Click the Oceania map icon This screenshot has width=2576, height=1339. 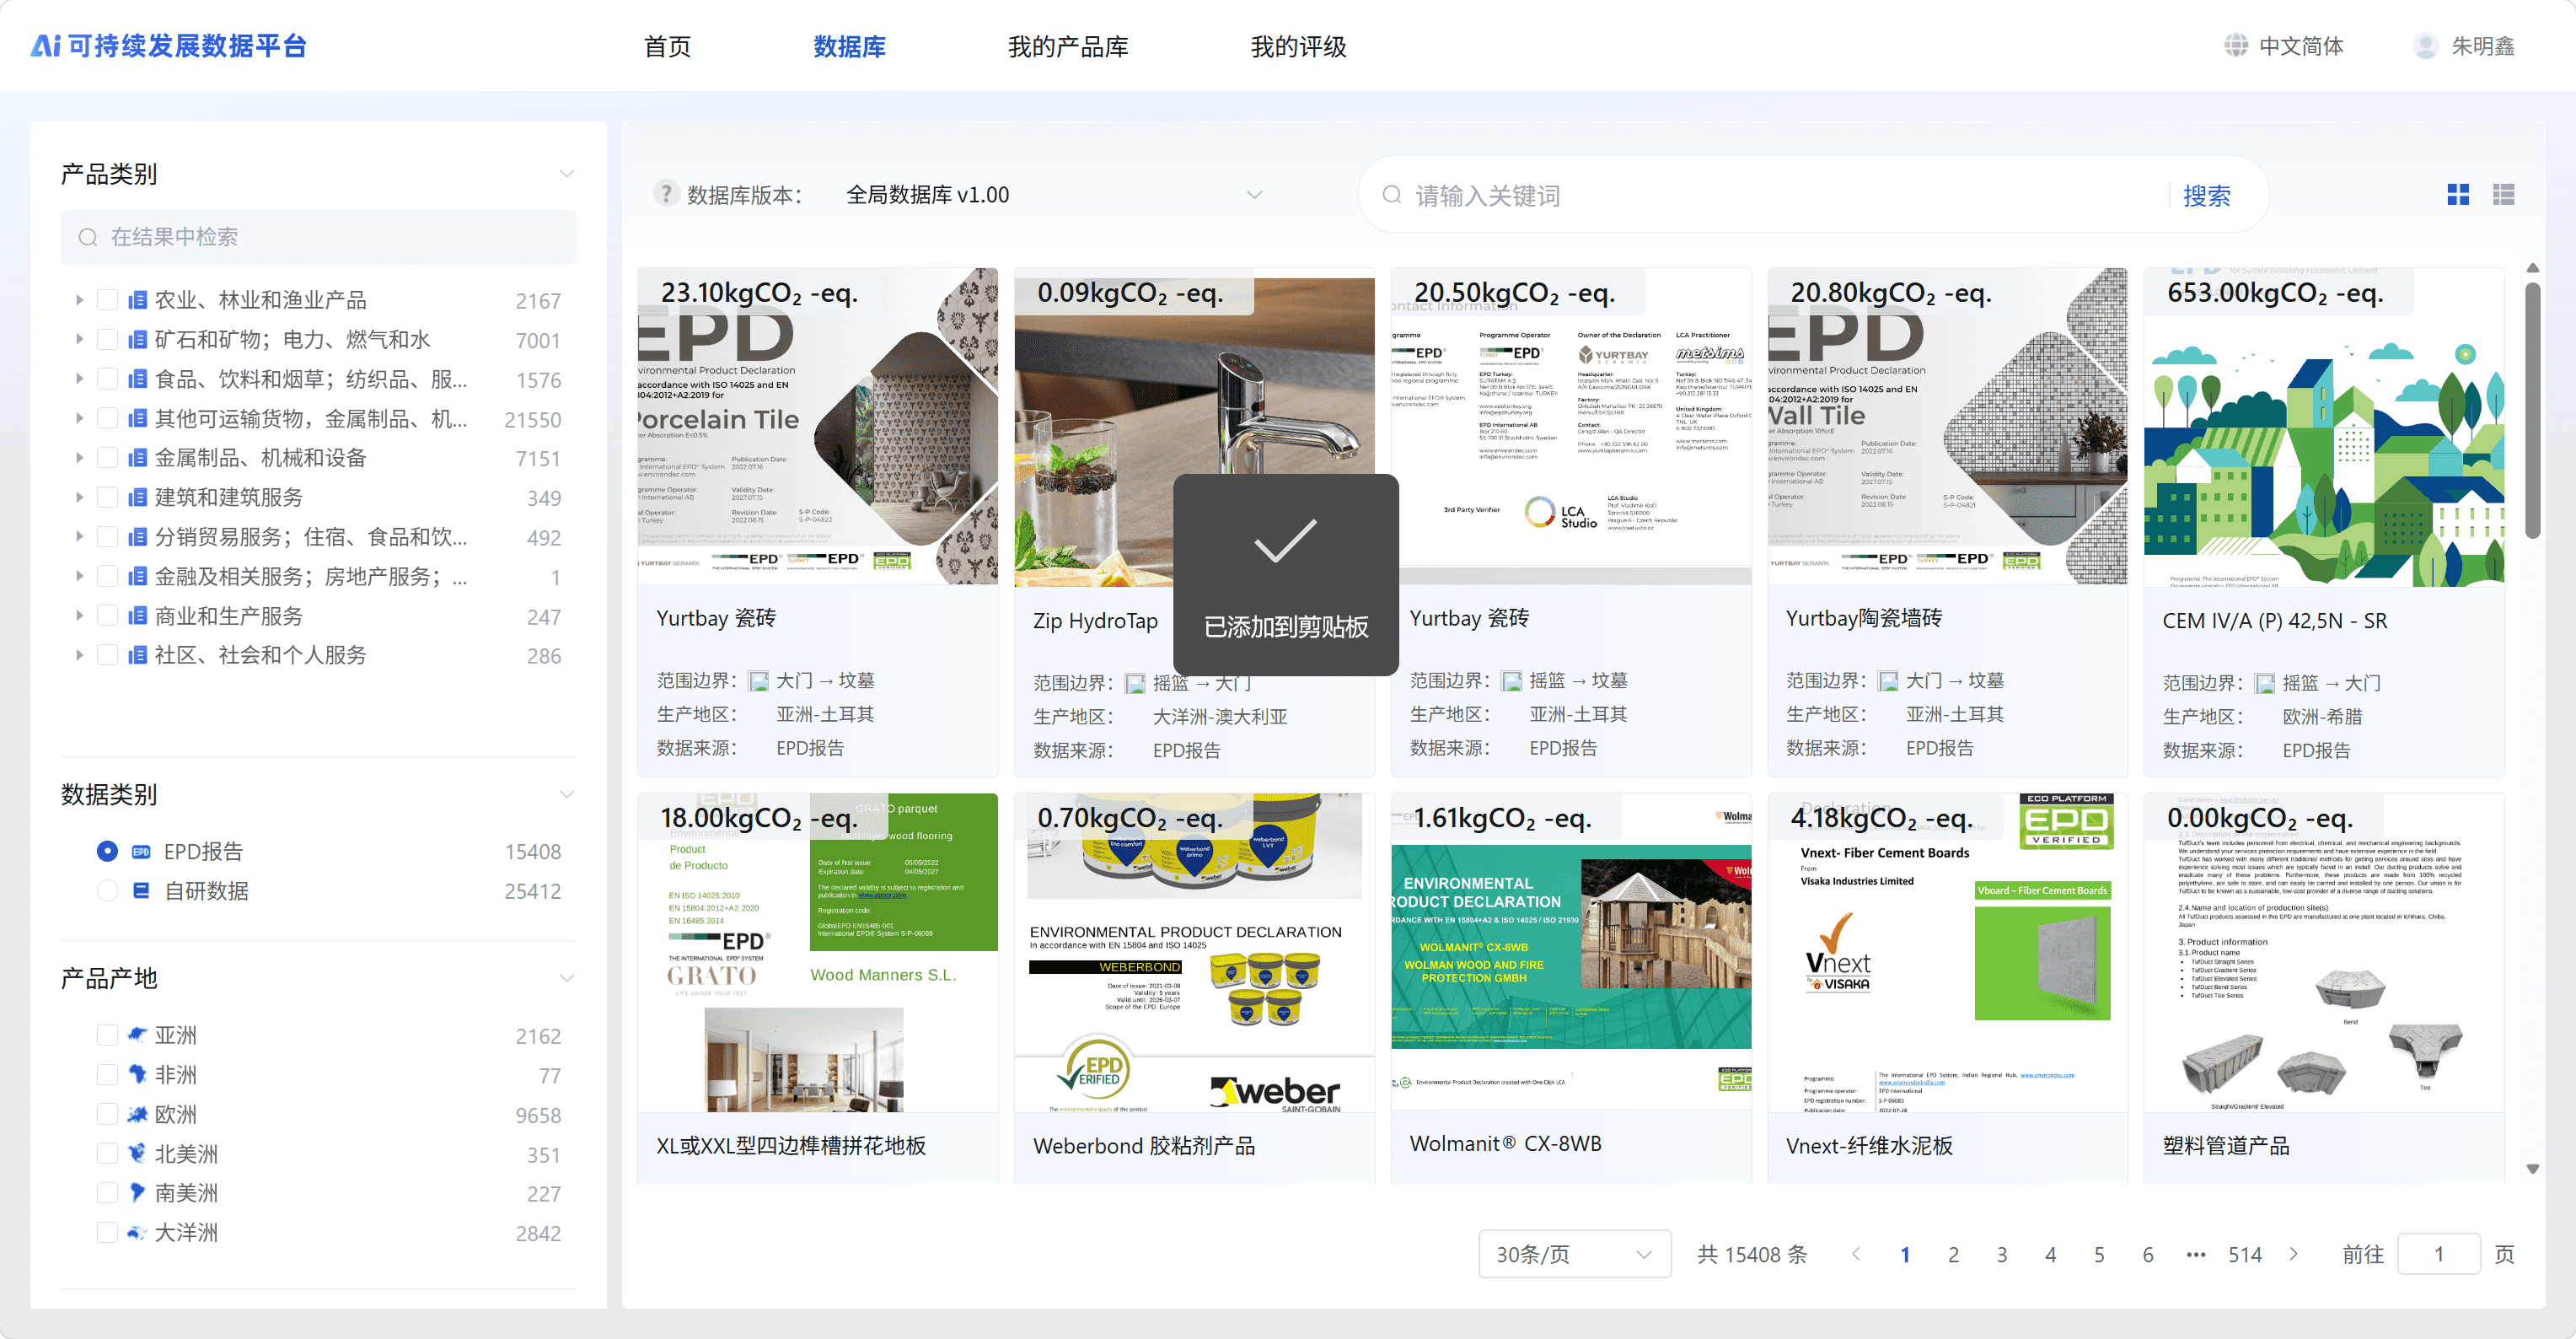(137, 1232)
